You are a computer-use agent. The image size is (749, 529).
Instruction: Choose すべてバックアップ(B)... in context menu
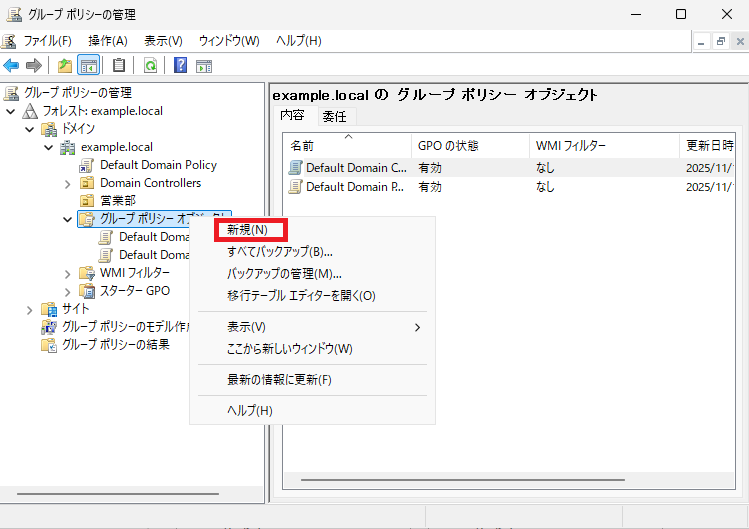point(279,252)
